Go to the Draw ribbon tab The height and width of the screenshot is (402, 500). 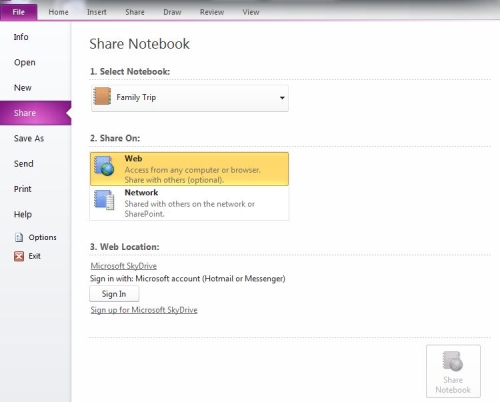pos(172,12)
